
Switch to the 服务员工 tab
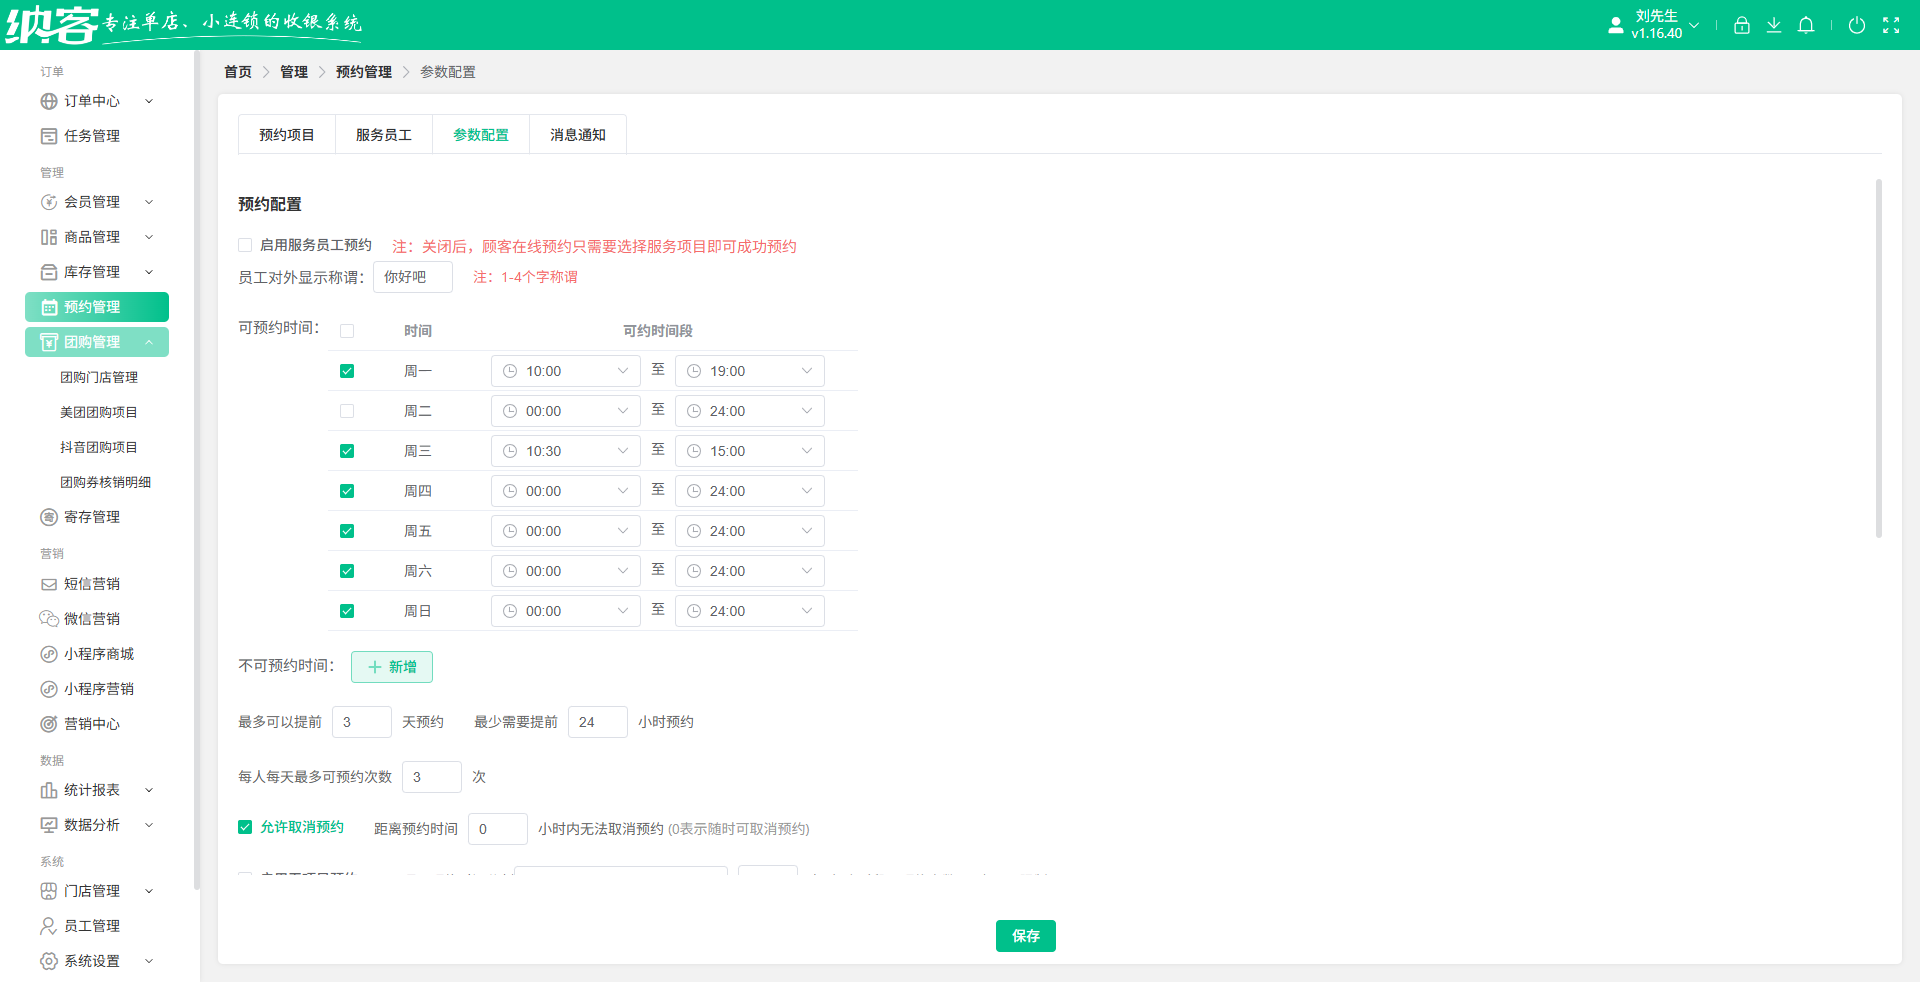(x=384, y=135)
